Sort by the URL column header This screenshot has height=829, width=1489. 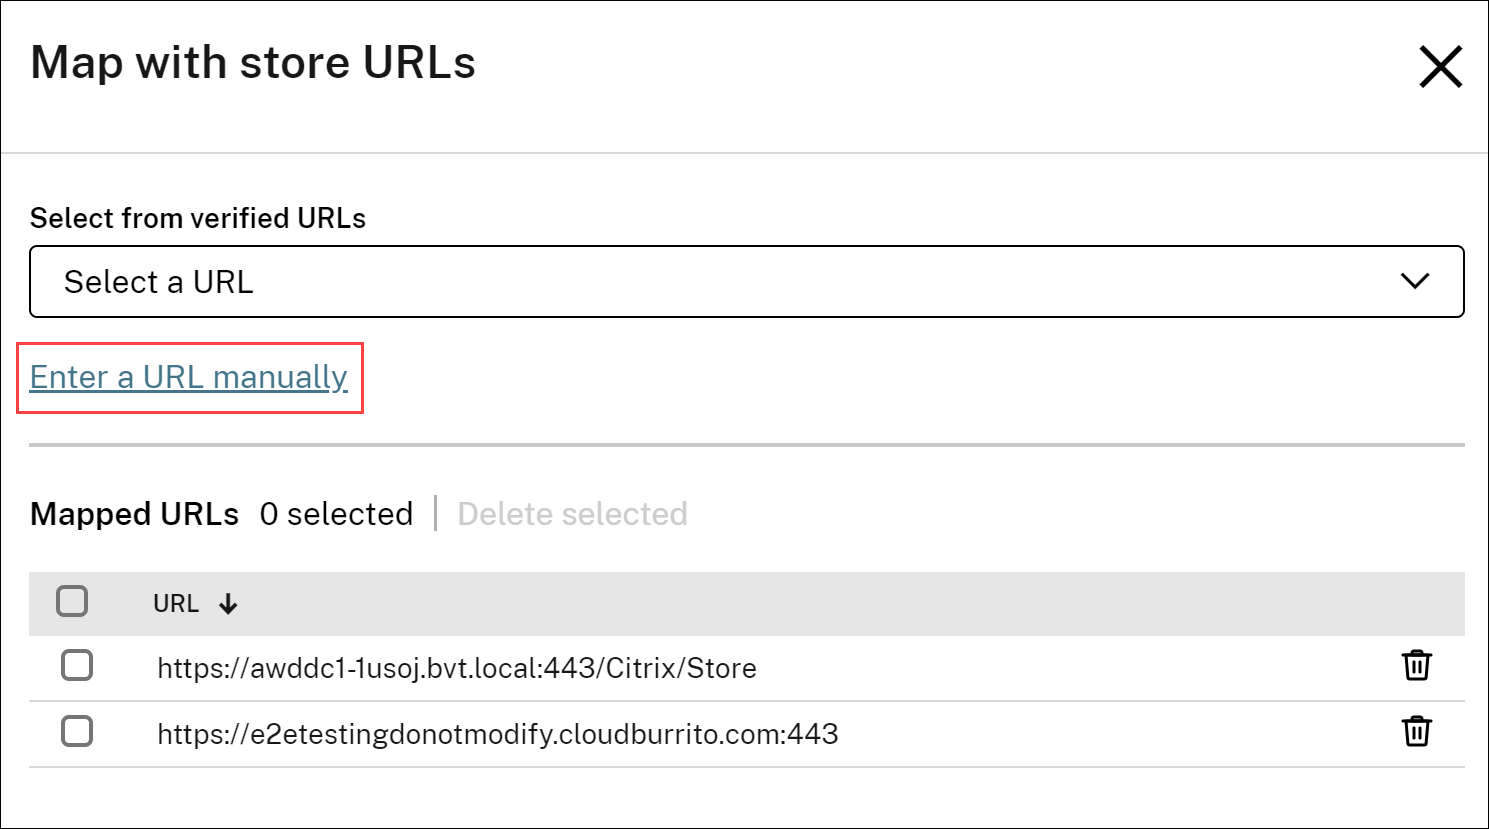pyautogui.click(x=176, y=604)
